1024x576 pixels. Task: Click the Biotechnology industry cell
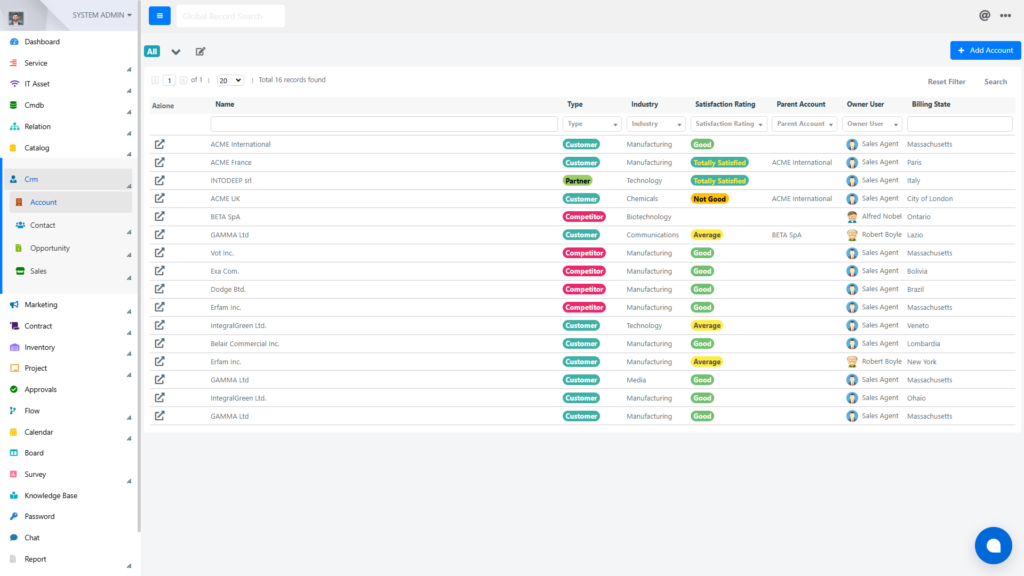(648, 217)
